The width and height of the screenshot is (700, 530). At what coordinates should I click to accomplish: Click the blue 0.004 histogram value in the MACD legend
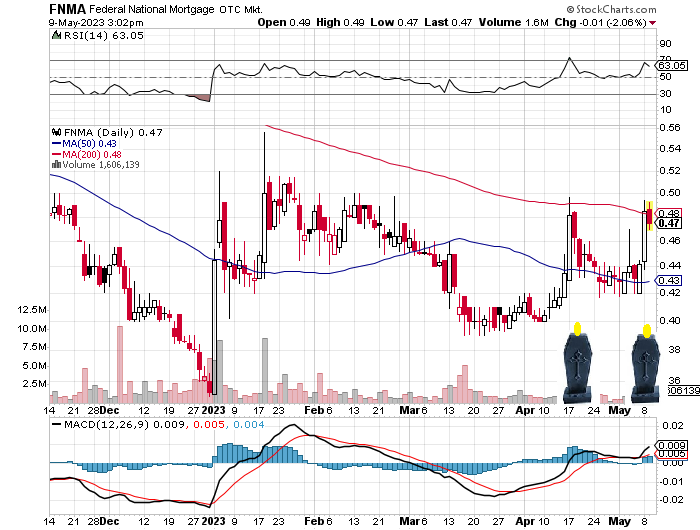tap(249, 425)
